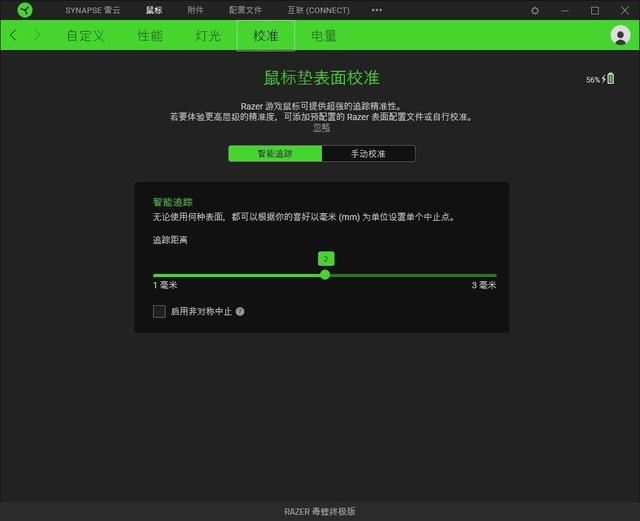Switch to the 灯光 tab
Viewport: 640px width, 521px height.
tap(208, 36)
